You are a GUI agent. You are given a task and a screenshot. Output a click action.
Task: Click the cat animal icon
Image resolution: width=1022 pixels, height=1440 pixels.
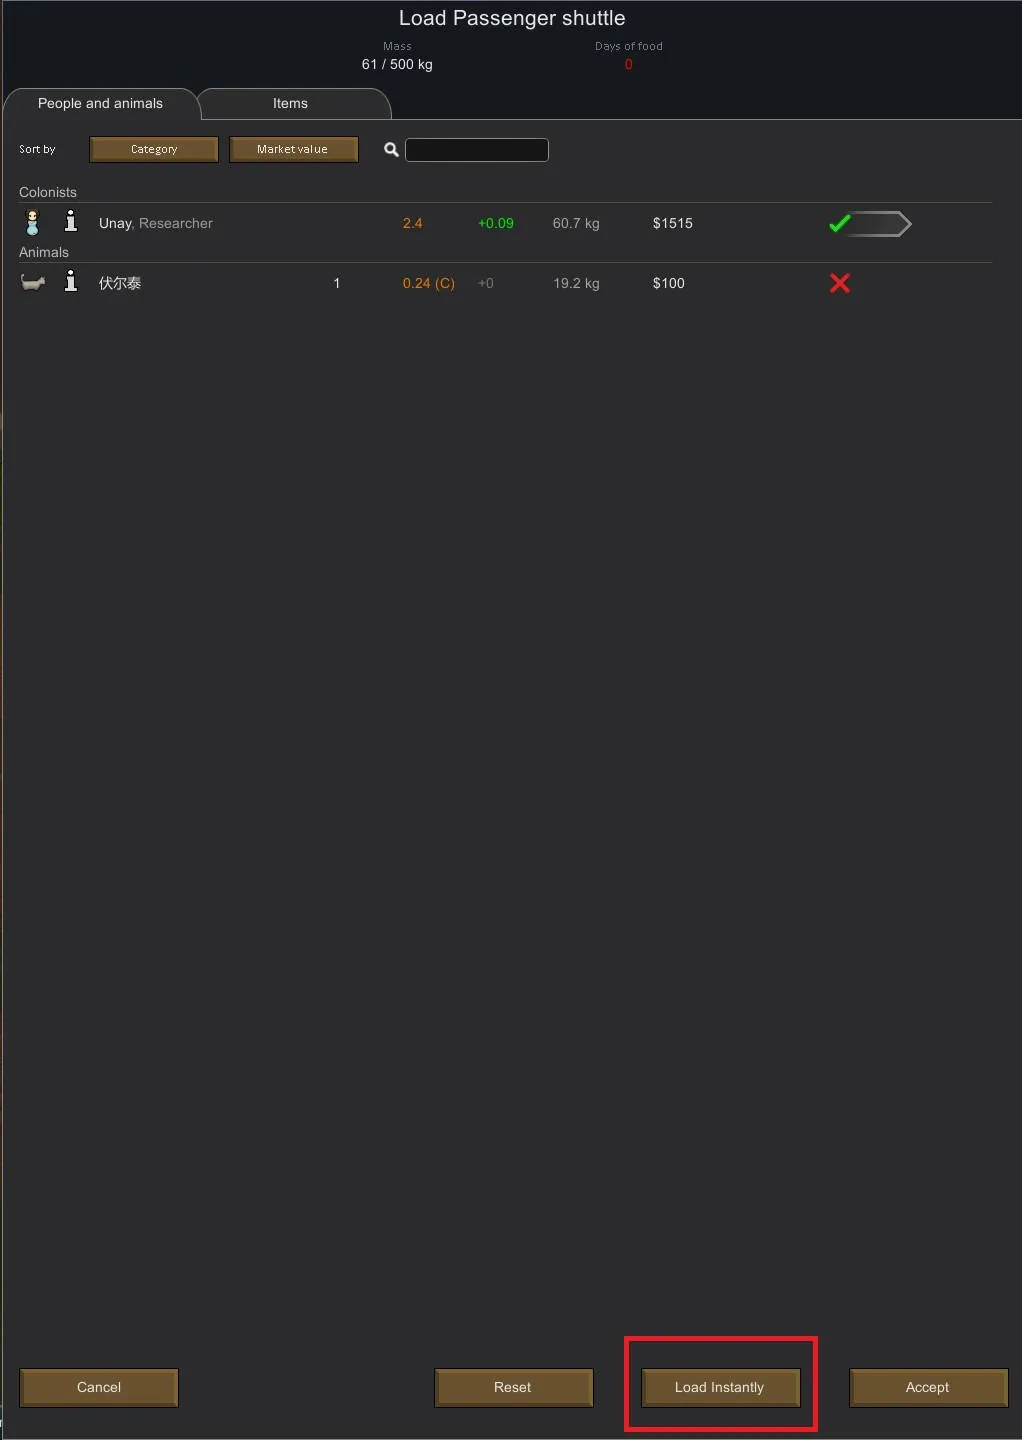[33, 283]
